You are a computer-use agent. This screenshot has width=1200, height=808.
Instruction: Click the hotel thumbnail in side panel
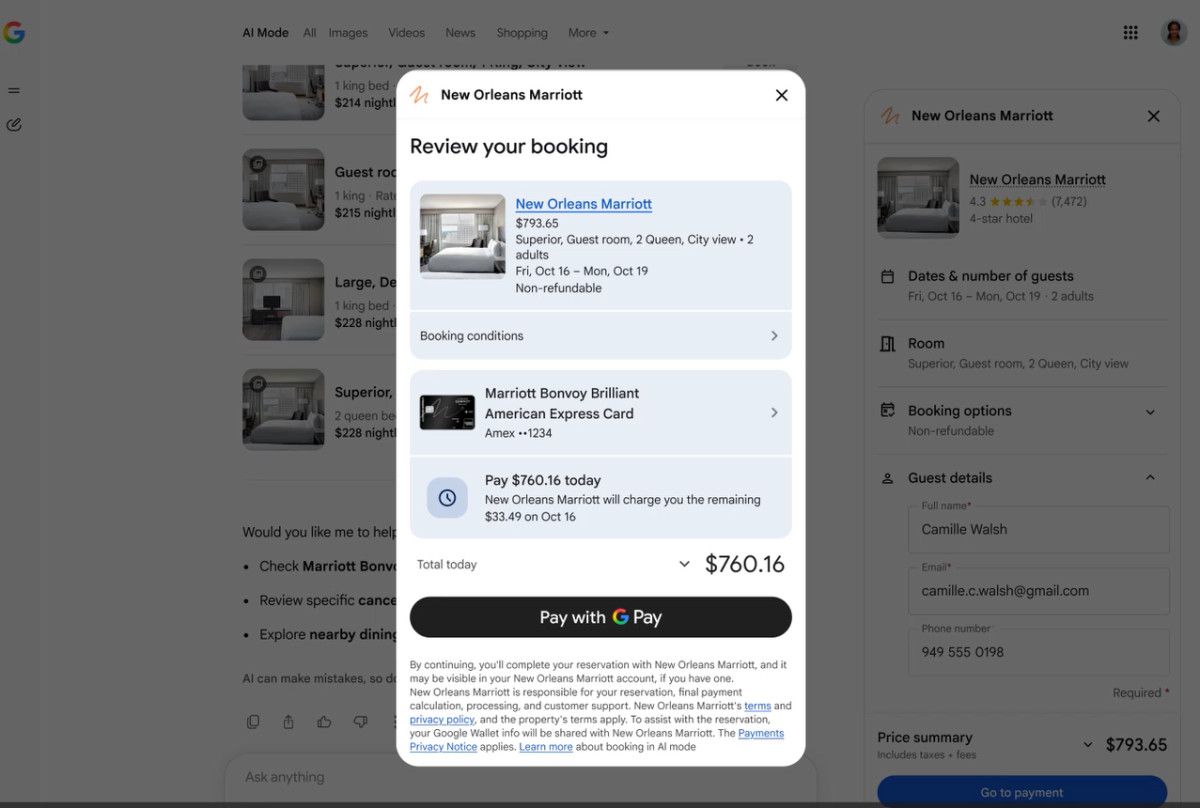[x=918, y=198]
